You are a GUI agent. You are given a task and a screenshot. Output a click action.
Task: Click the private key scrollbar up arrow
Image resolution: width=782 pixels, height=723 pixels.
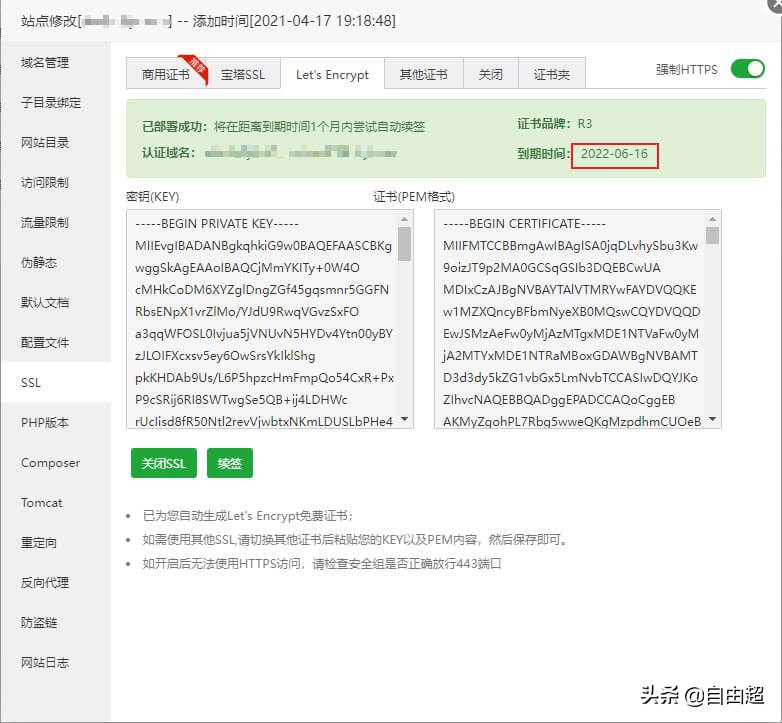point(404,219)
